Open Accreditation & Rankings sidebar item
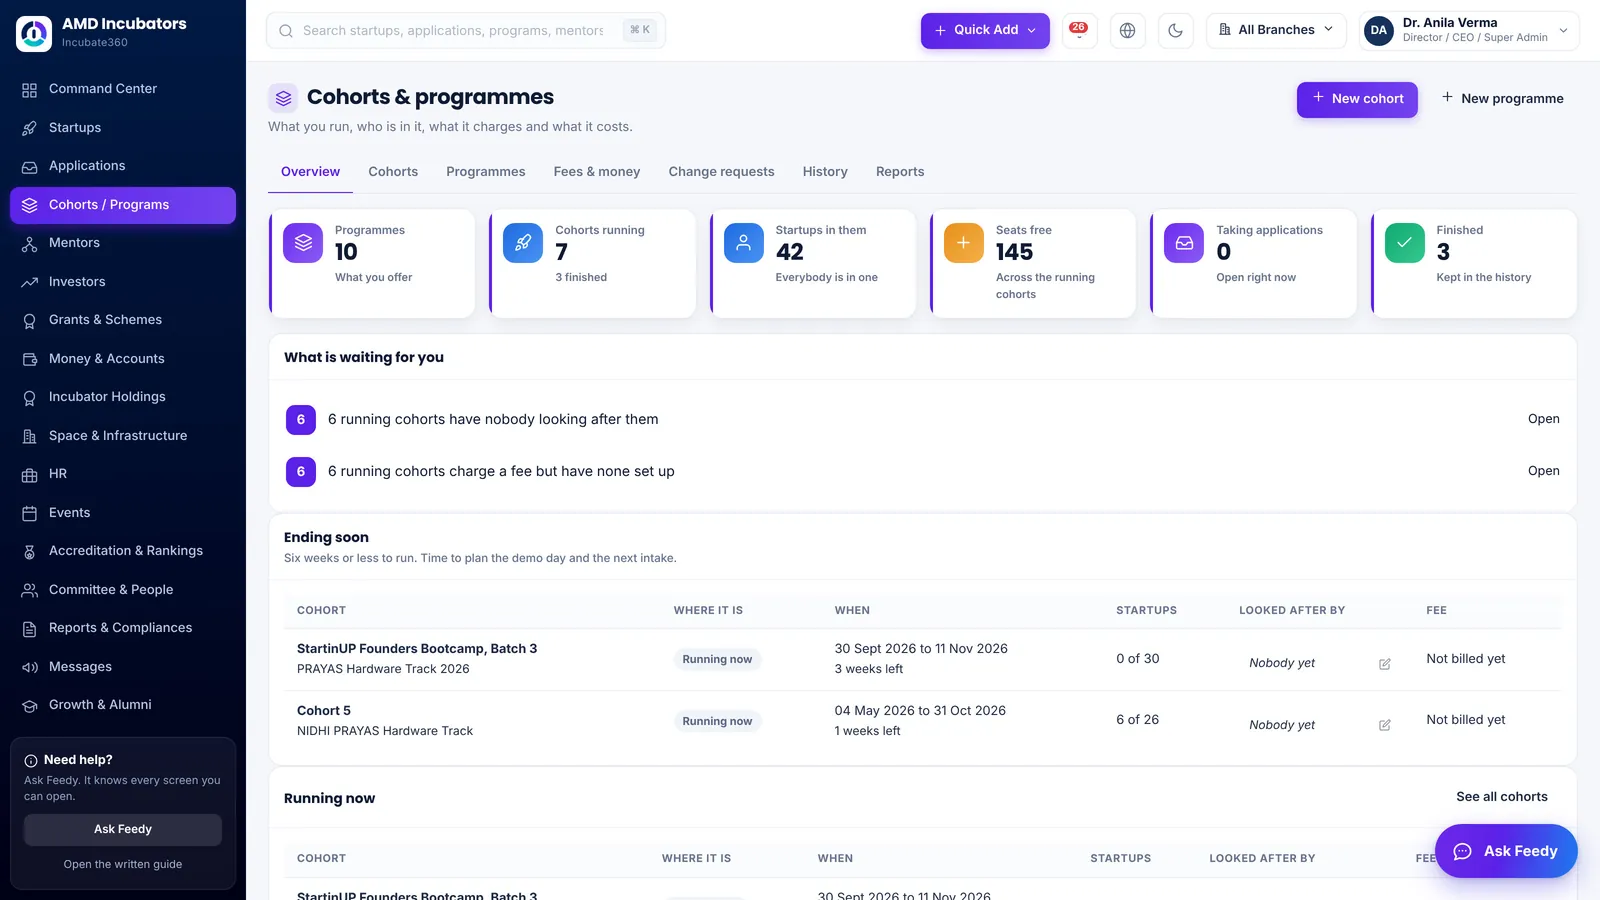This screenshot has width=1600, height=900. click(123, 551)
